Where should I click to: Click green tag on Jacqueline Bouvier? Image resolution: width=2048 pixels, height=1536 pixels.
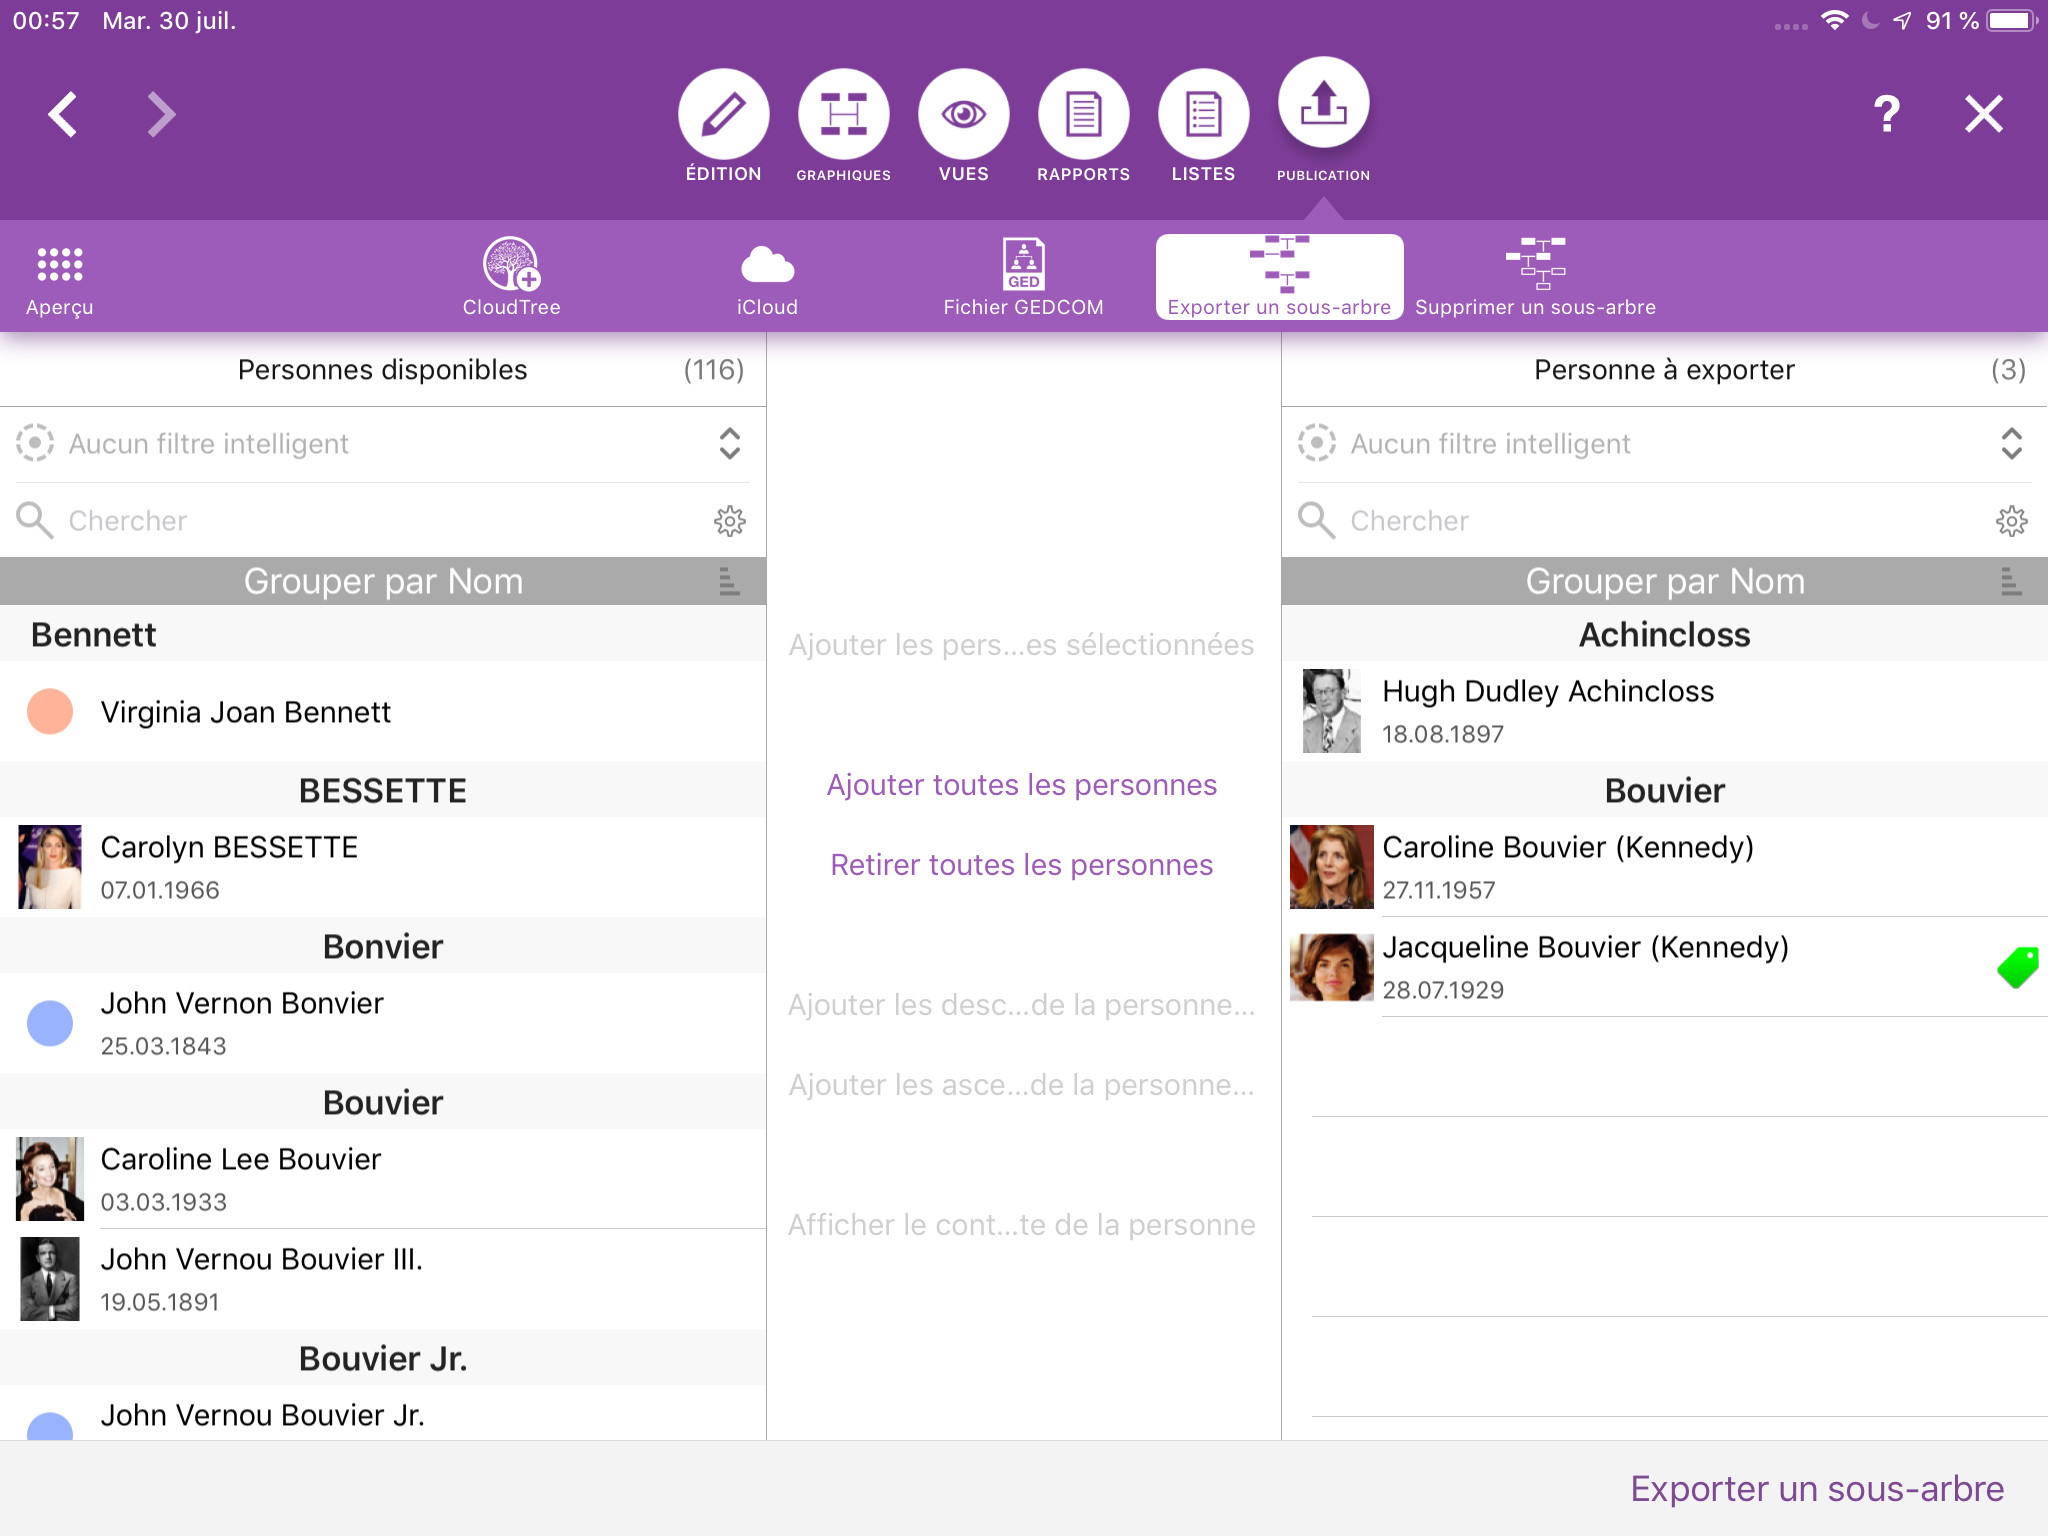[2017, 967]
